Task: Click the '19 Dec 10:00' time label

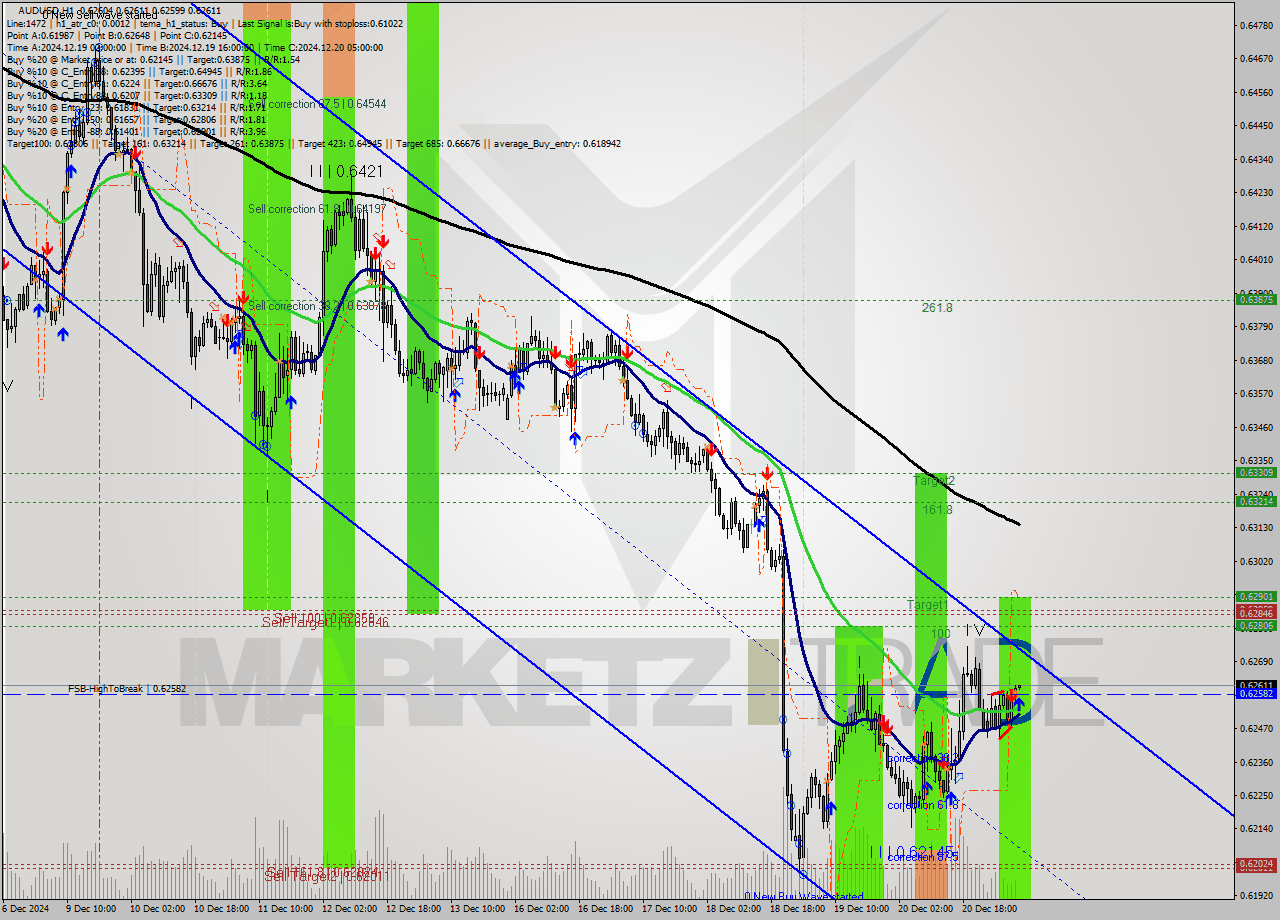Action: 861,910
